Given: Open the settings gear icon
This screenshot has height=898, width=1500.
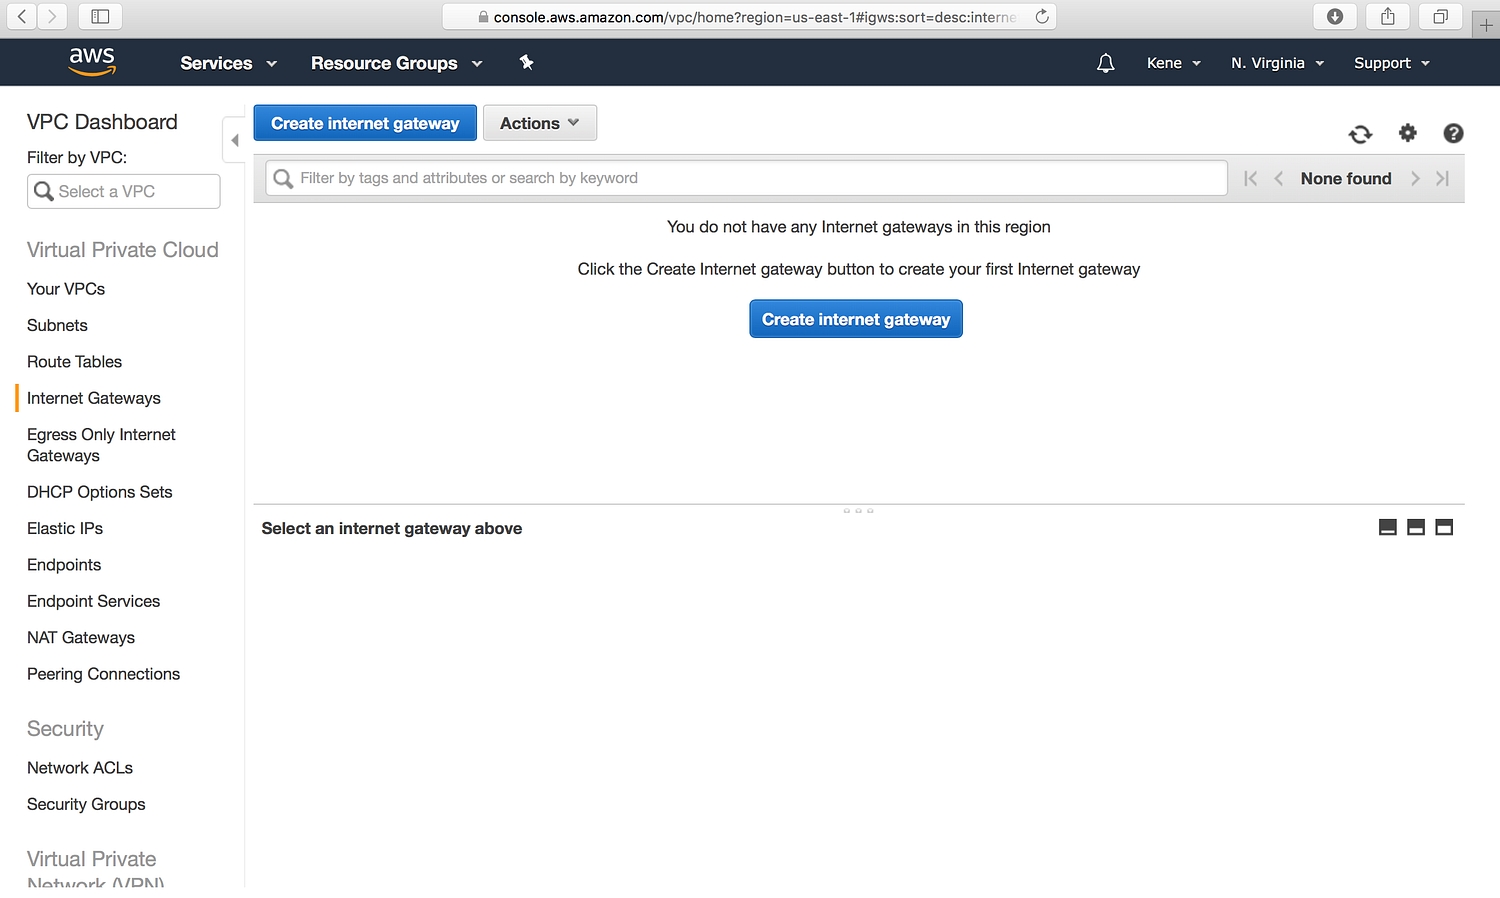Looking at the screenshot, I should (1407, 133).
